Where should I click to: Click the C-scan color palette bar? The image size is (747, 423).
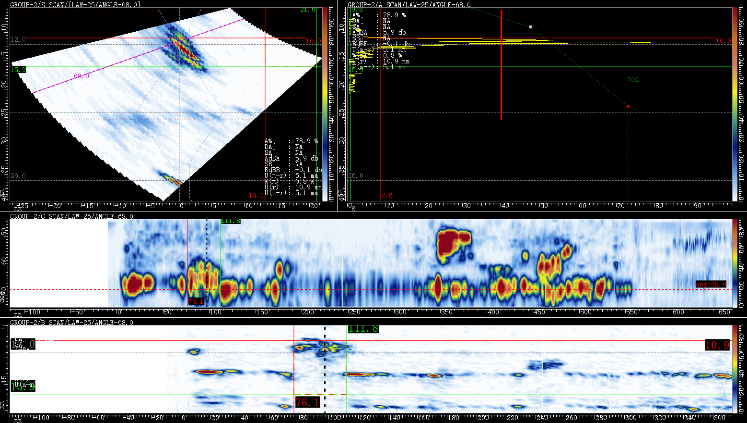[735, 263]
